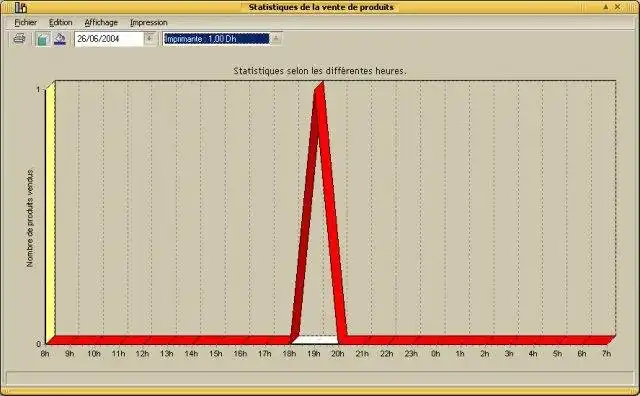640x396 pixels.
Task: Click the Nombre de produits vendus axis label
Action: click(30, 218)
